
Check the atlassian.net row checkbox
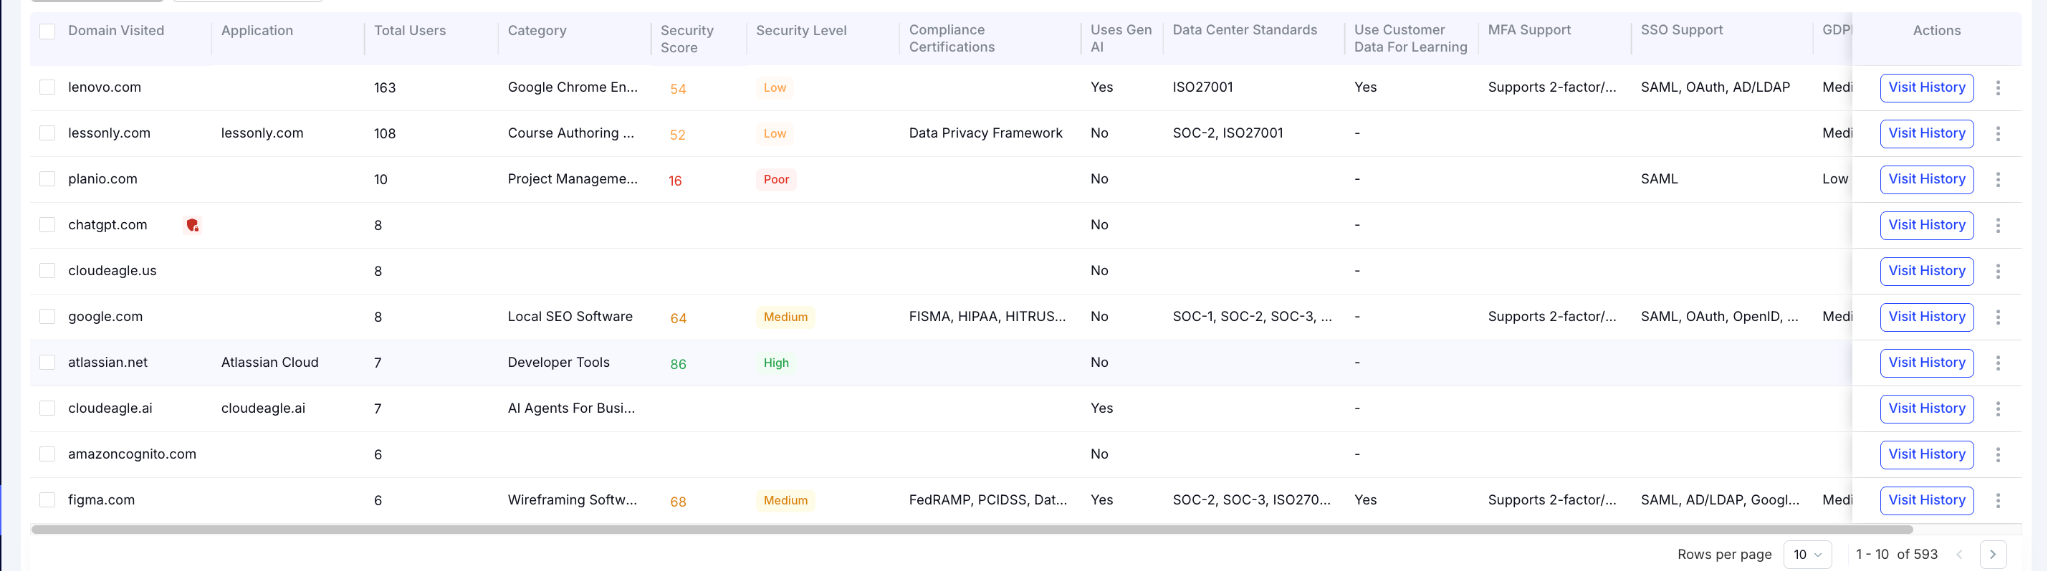pos(47,362)
